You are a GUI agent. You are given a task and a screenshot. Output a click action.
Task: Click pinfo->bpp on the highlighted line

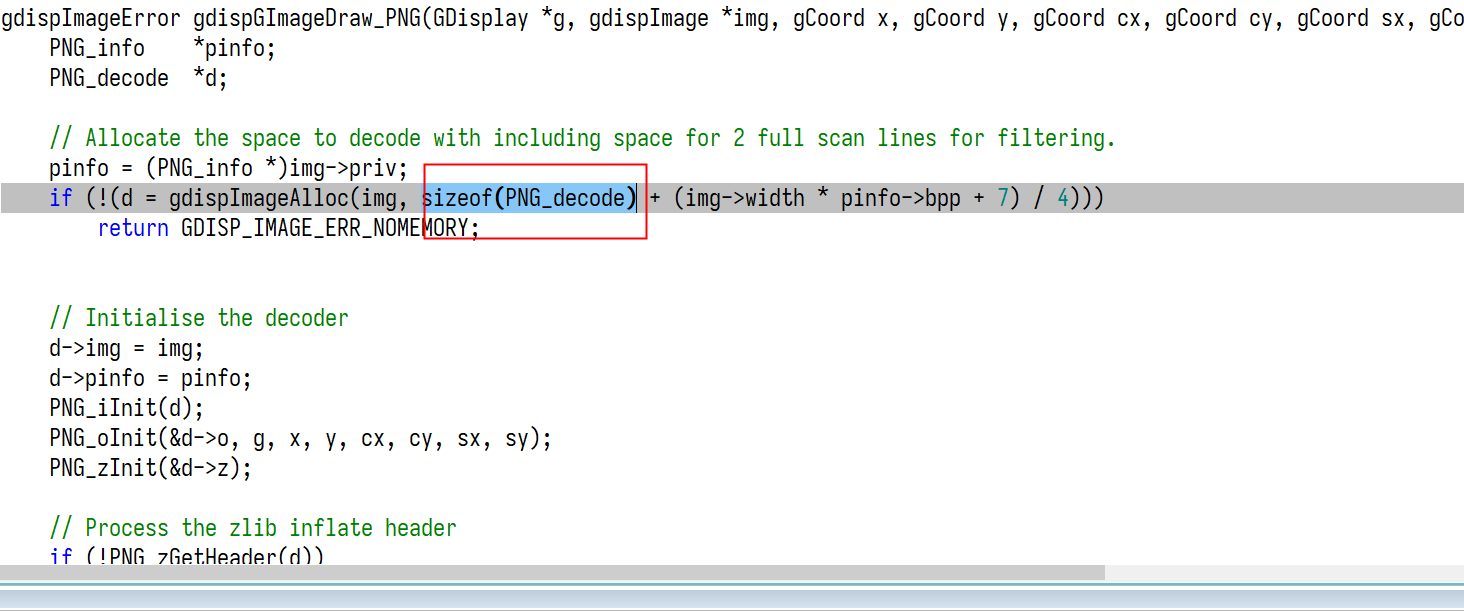coord(901,198)
